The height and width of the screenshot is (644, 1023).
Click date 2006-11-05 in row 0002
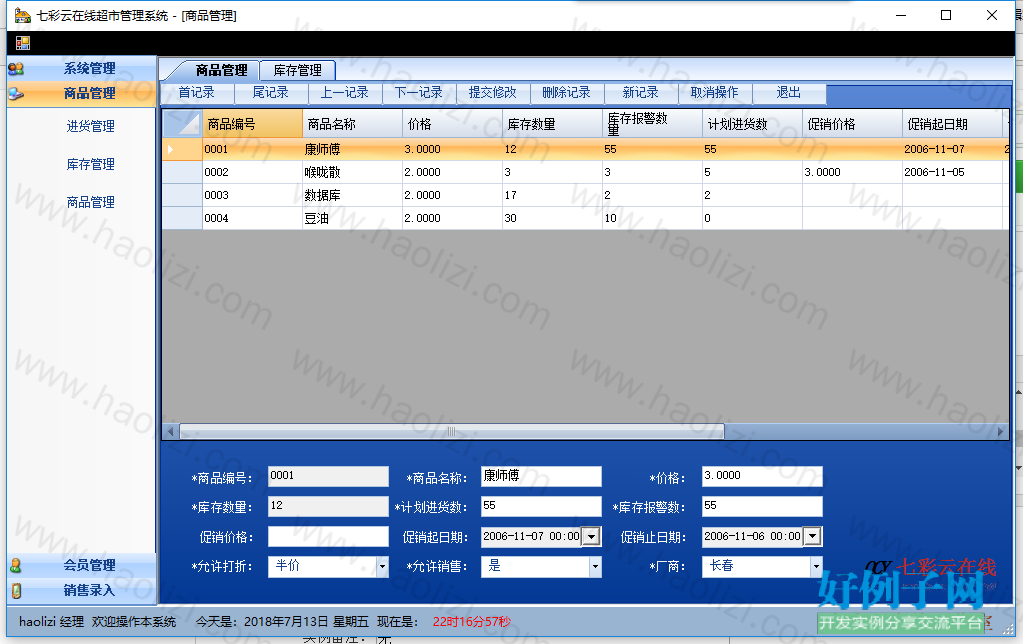(x=953, y=172)
